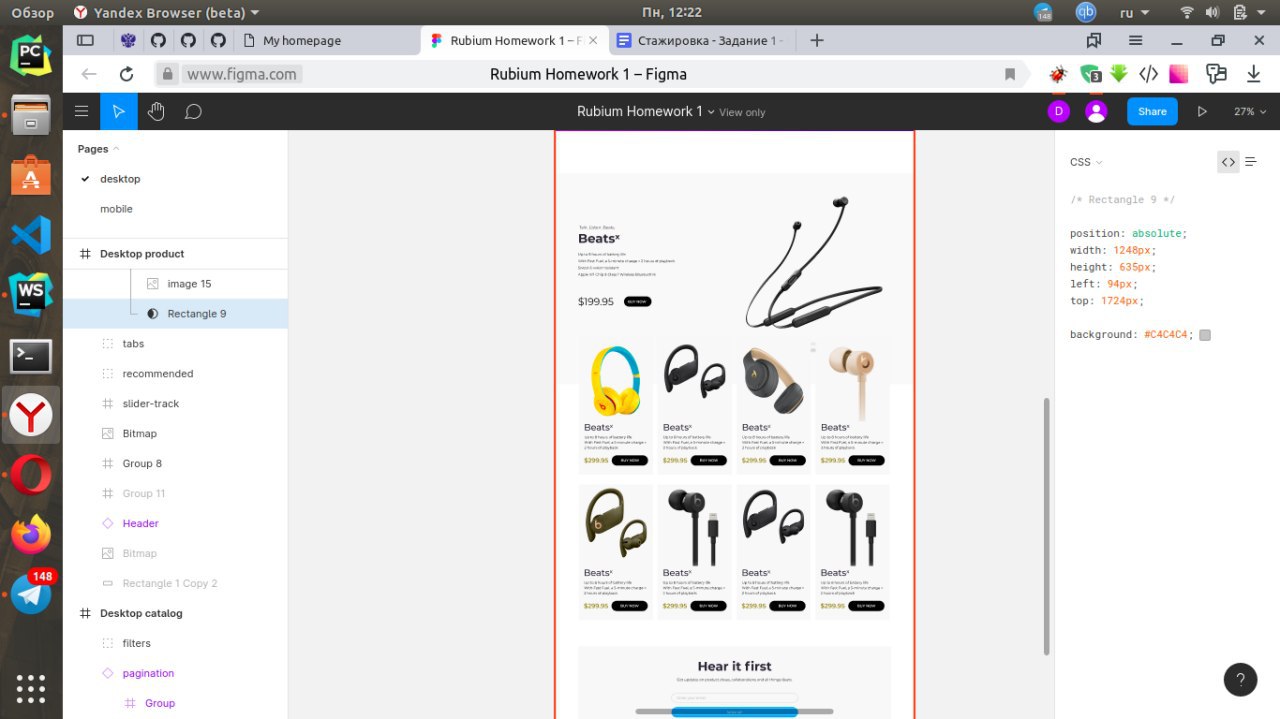Screen dimensions: 1280x719
Task: Open the ladybug extension icon
Action: (1057, 74)
